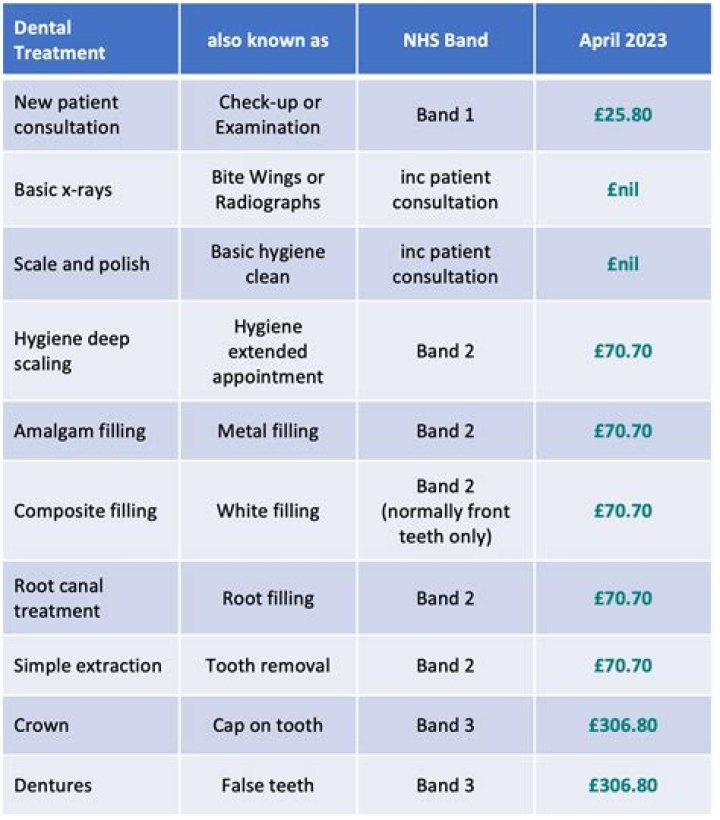This screenshot has width=720, height=820.
Task: Select "Band 2 (normally front teeth only)" cell
Action: coord(445,511)
